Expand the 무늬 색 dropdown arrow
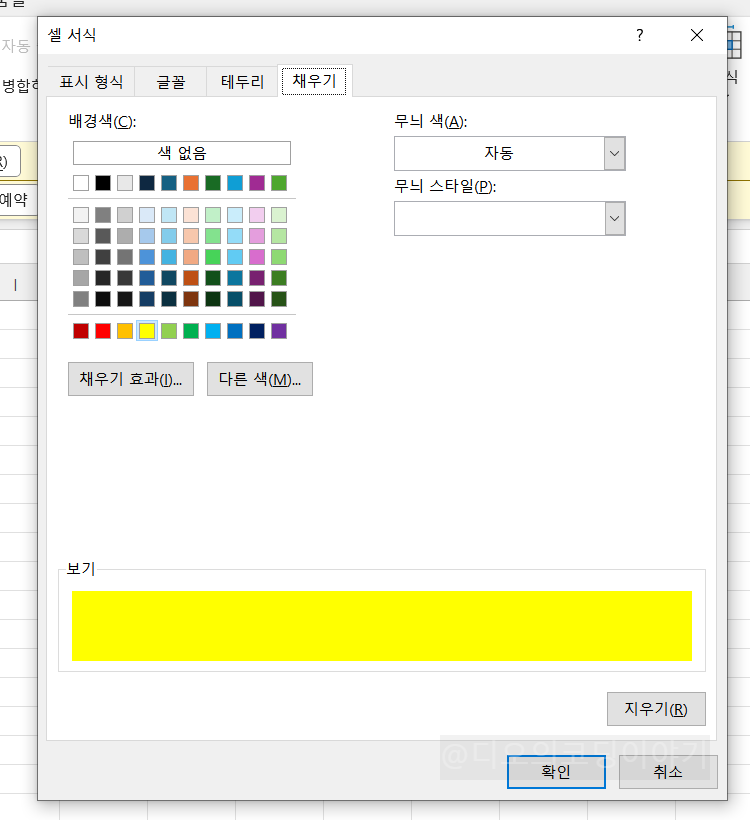 tap(615, 153)
